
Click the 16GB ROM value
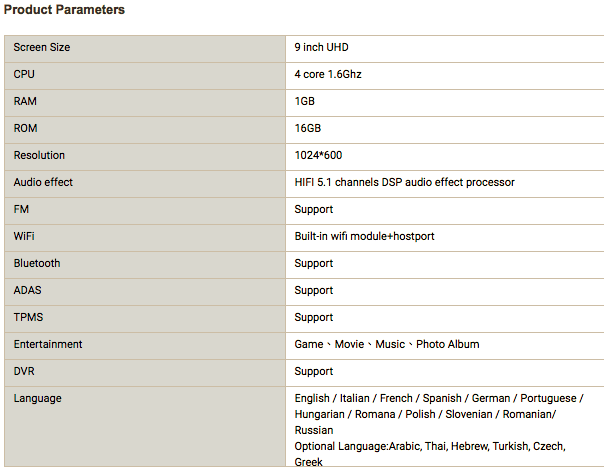(x=308, y=129)
